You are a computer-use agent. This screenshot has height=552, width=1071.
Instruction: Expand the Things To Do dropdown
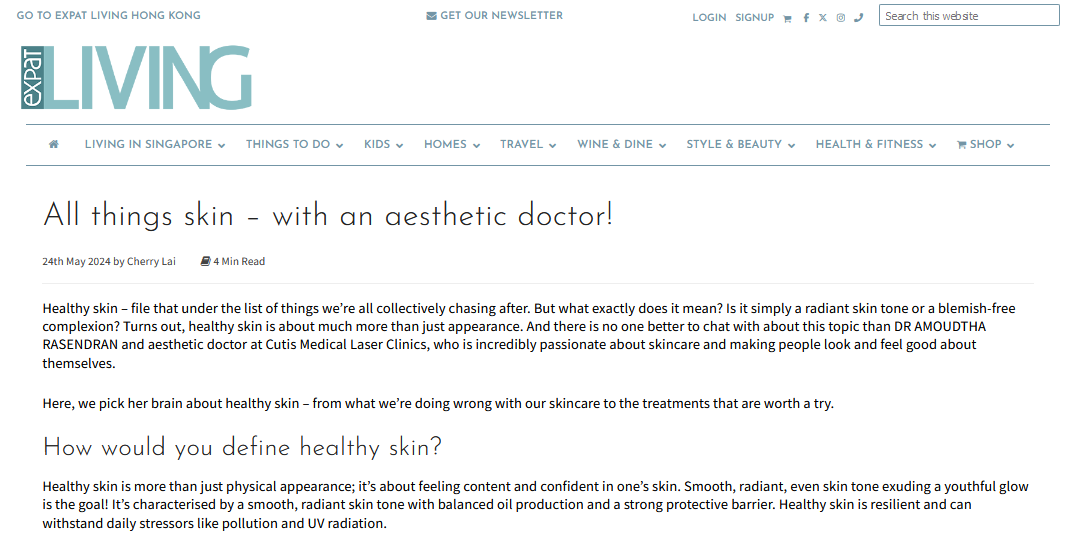(294, 145)
